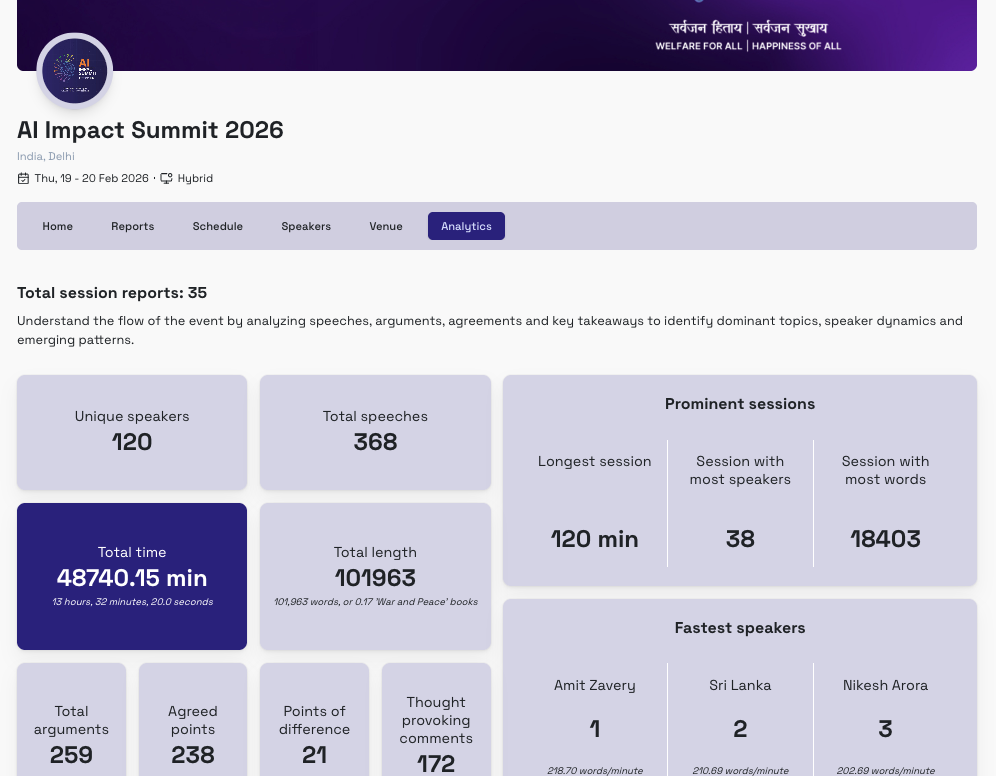Select the highlighted Analytics tab
This screenshot has height=776, width=996.
(466, 226)
